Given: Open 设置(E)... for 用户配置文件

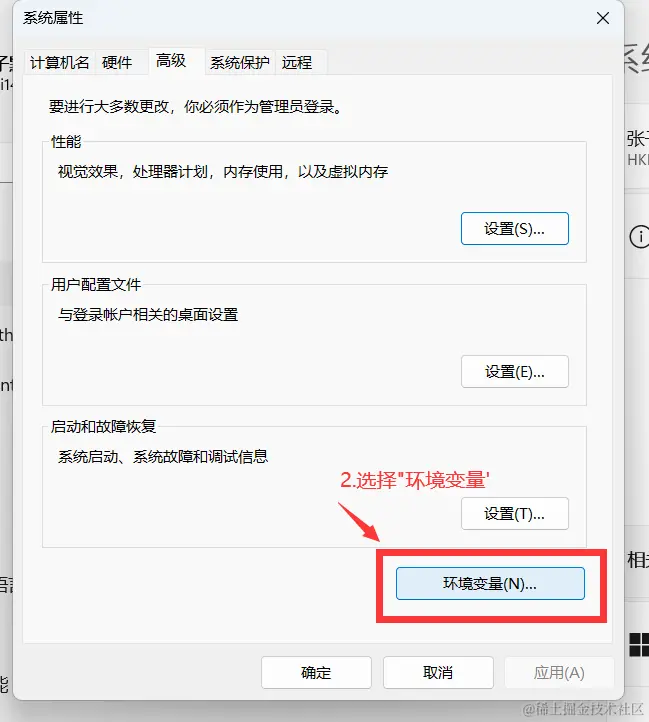Looking at the screenshot, I should pos(515,371).
